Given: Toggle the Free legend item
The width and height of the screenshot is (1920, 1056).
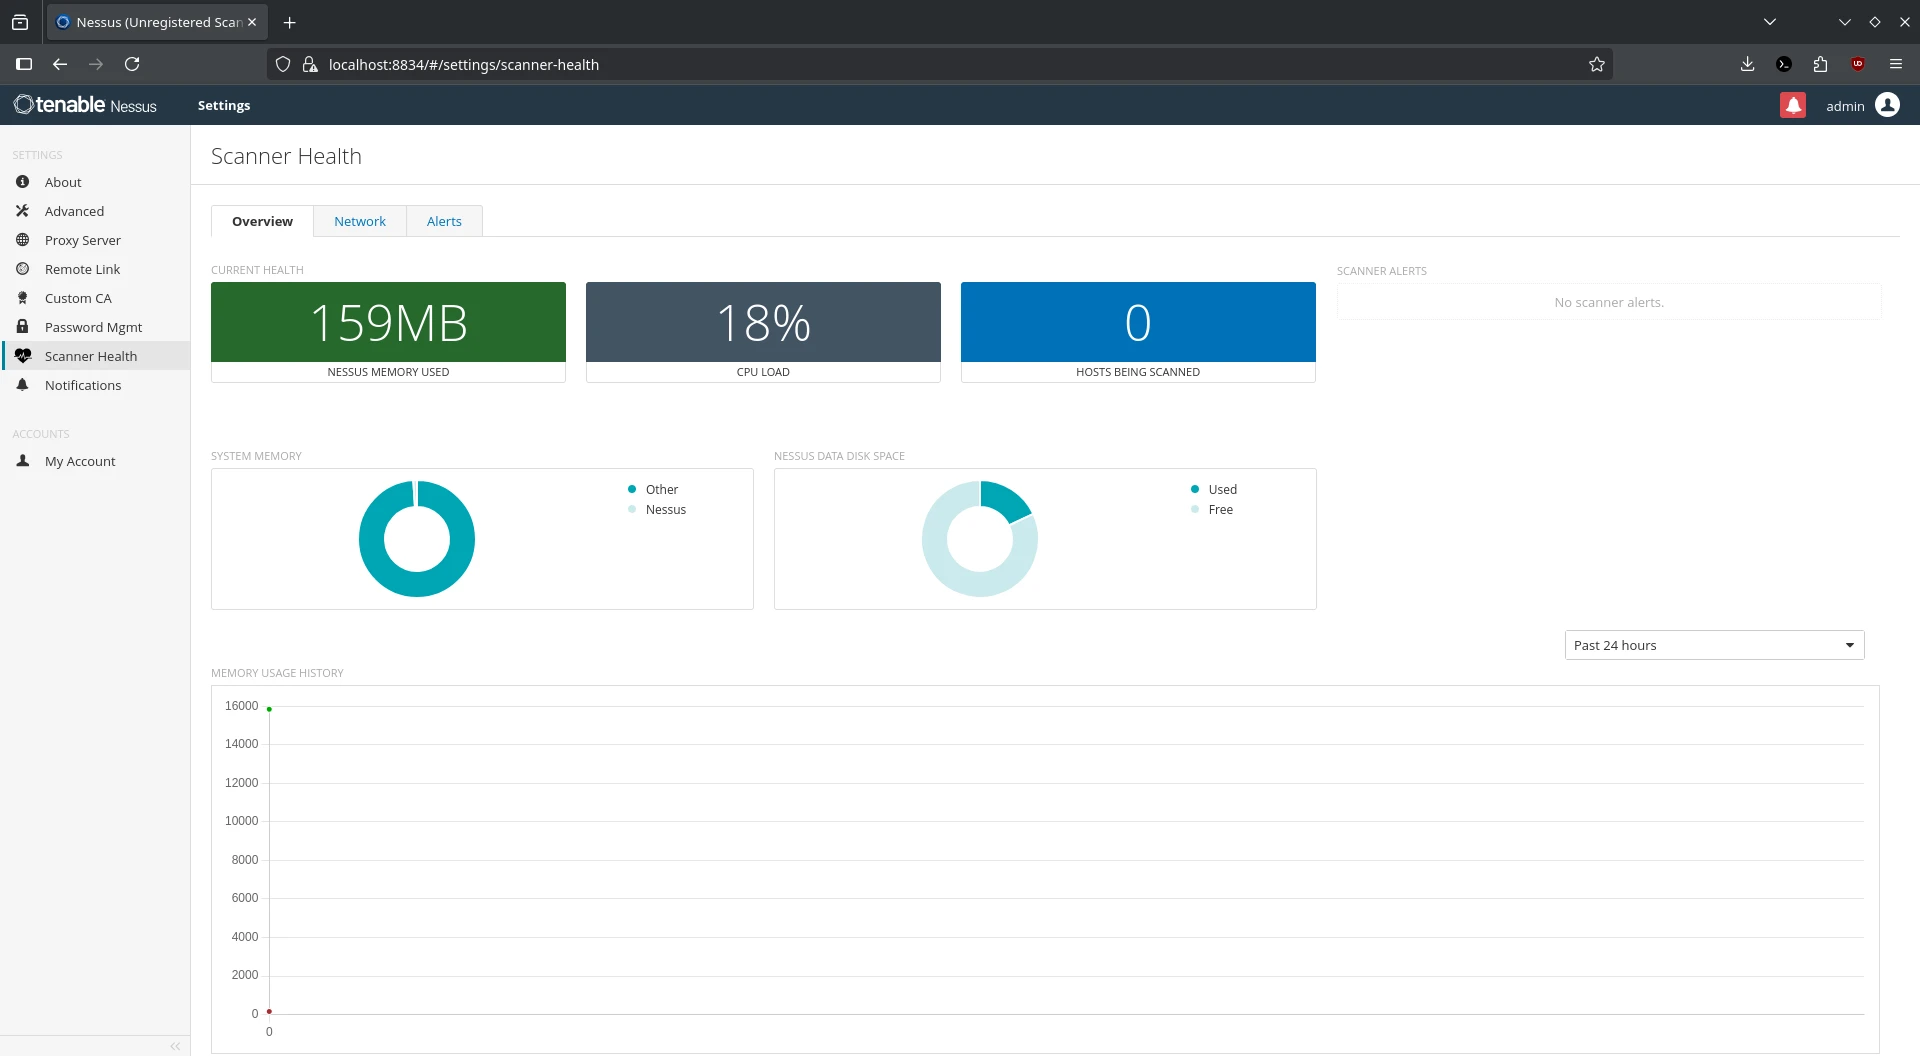Looking at the screenshot, I should pyautogui.click(x=1211, y=509).
